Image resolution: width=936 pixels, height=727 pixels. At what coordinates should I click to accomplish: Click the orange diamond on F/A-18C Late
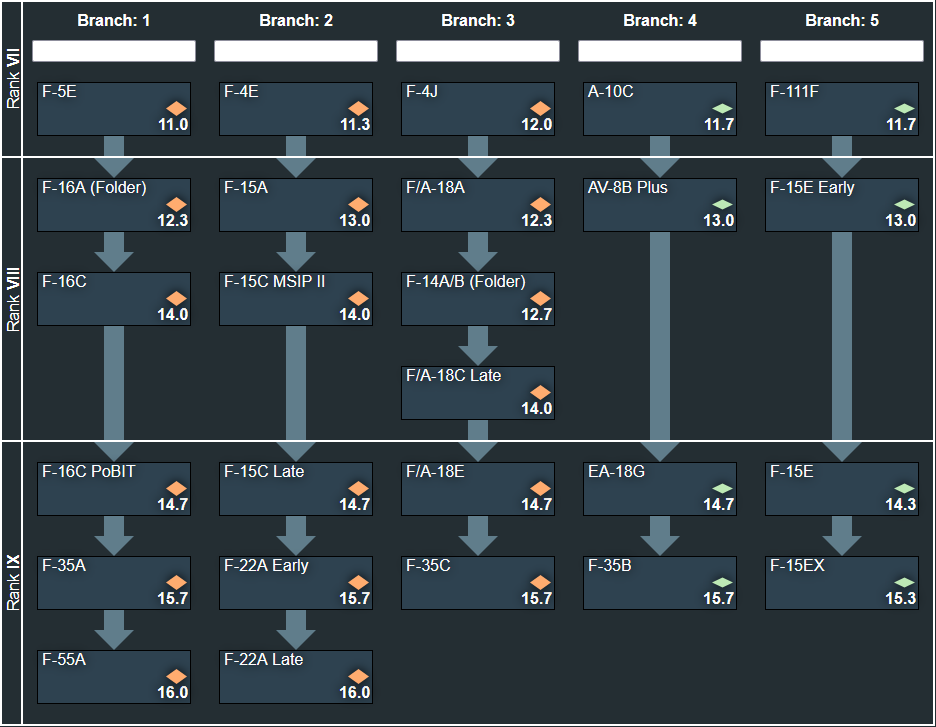[x=541, y=393]
